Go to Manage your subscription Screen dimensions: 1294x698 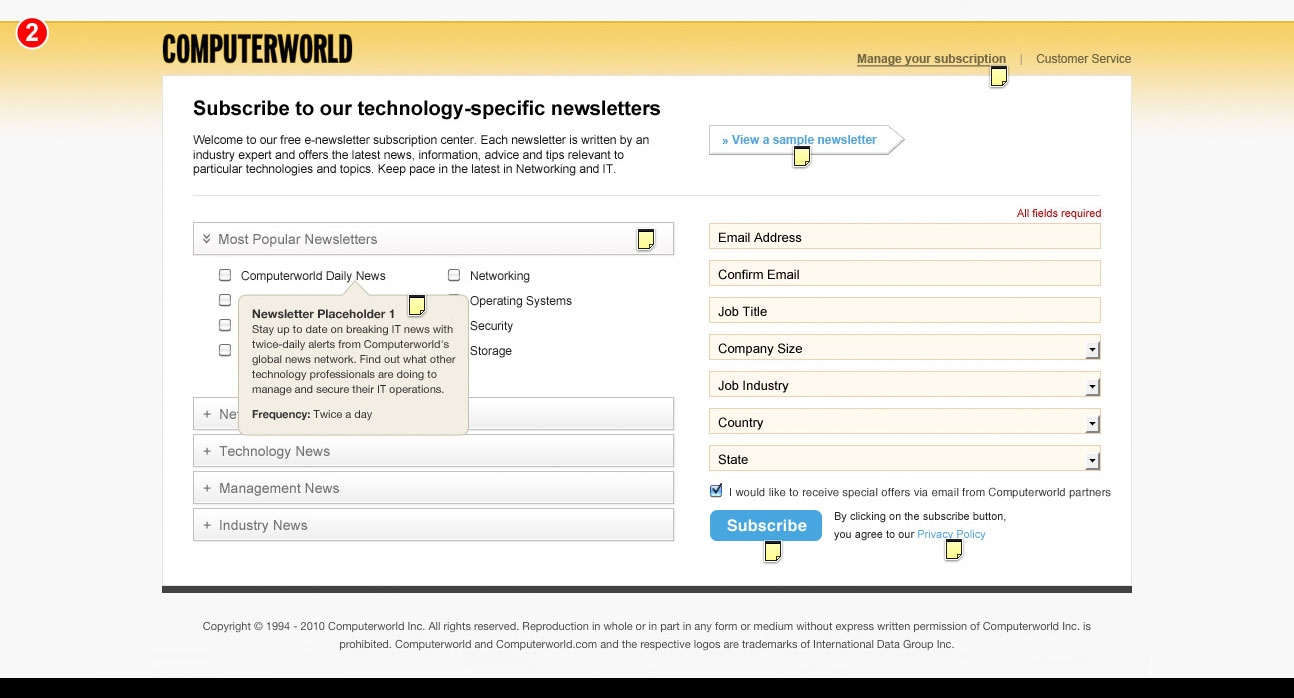pyautogui.click(x=931, y=59)
